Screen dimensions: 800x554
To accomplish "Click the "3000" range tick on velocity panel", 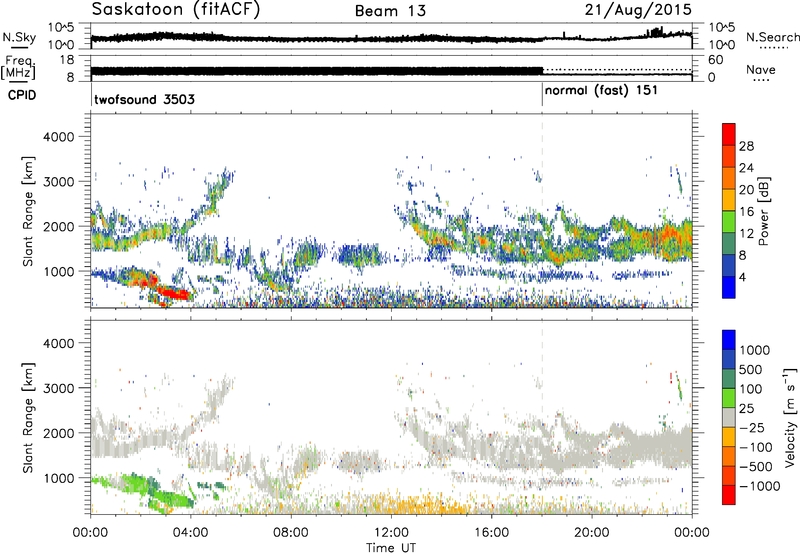I will click(59, 388).
